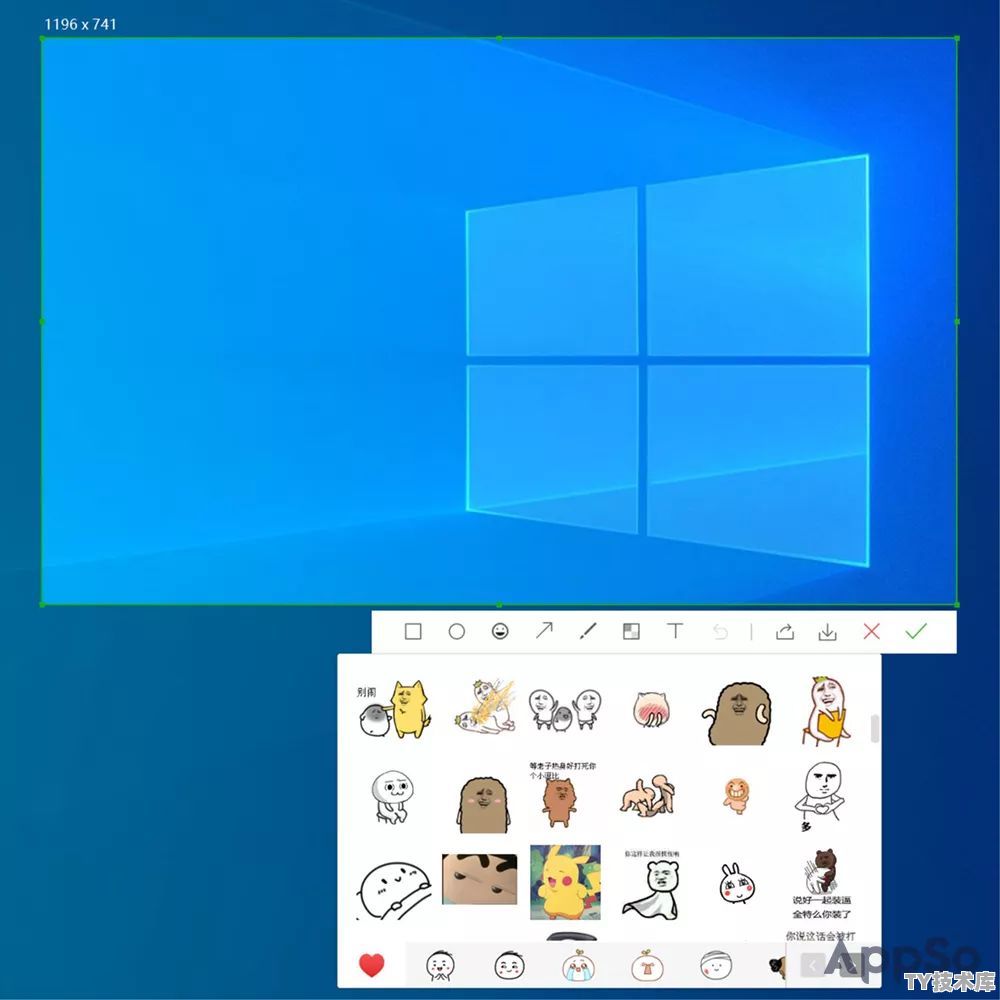
Task: Insert the brown bear '说好一起装逼' sticker
Action: pyautogui.click(x=821, y=884)
